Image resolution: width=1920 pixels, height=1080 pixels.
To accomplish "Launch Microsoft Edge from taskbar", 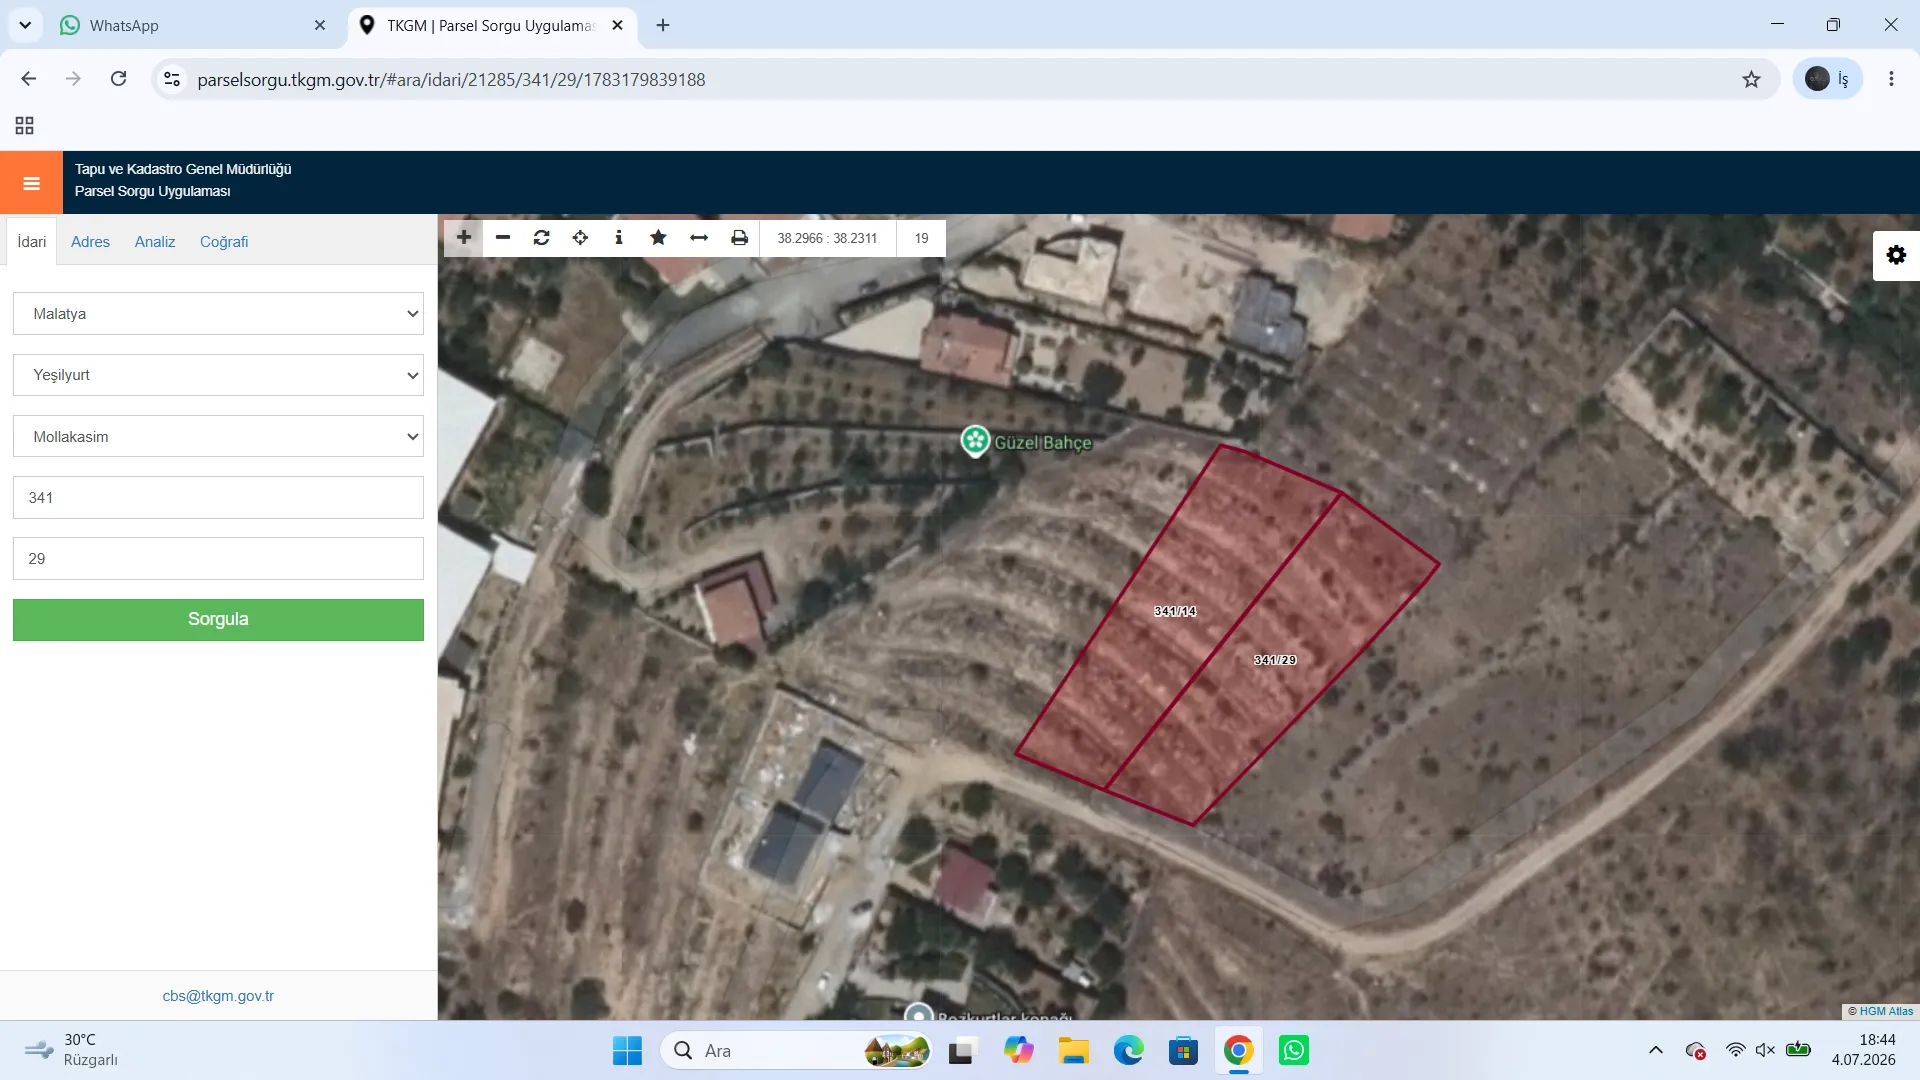I will pyautogui.click(x=1129, y=1051).
